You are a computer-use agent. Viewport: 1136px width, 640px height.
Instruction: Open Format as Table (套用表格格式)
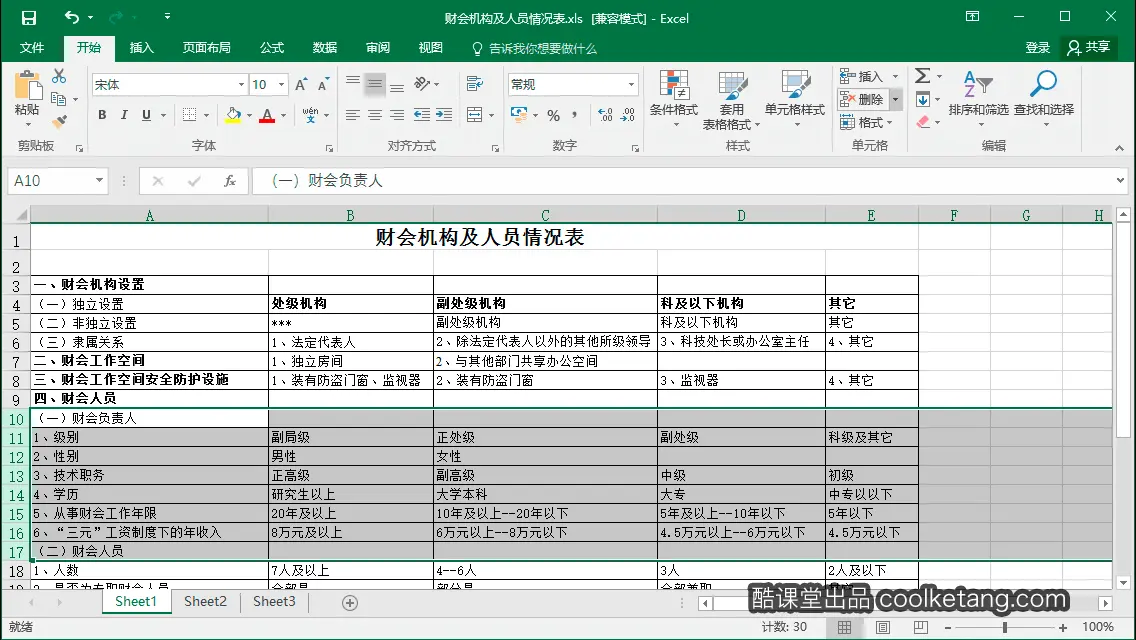[x=732, y=100]
